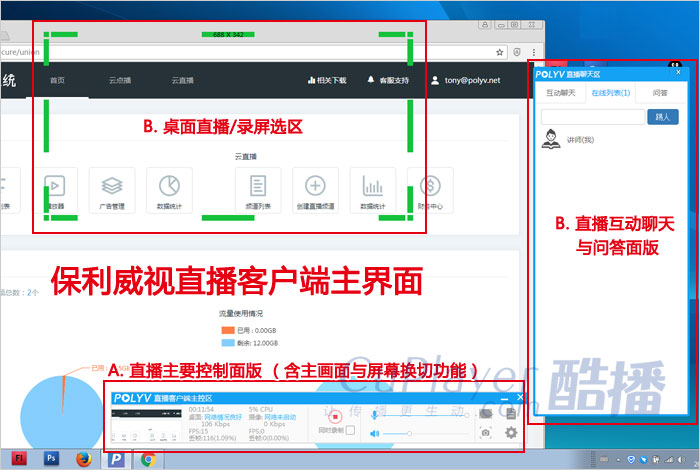Open the 创建直播频道 plus icon card
700x470 pixels.
tap(315, 191)
